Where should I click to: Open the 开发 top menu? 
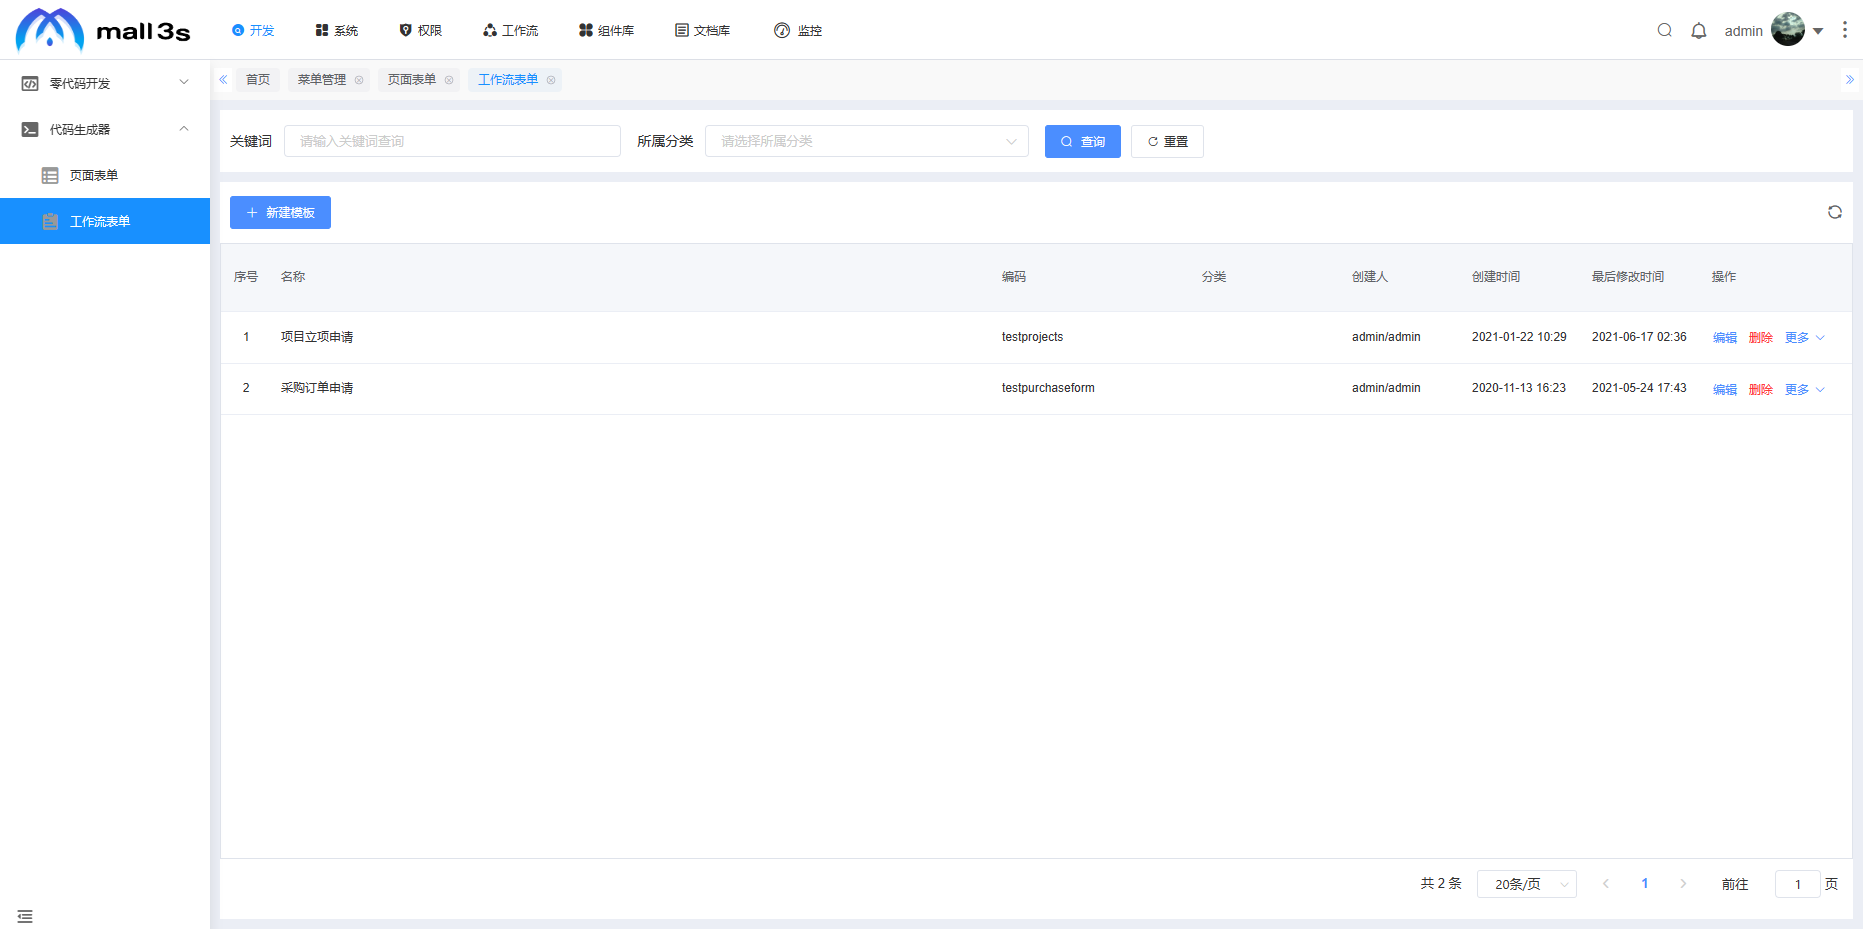coord(253,31)
